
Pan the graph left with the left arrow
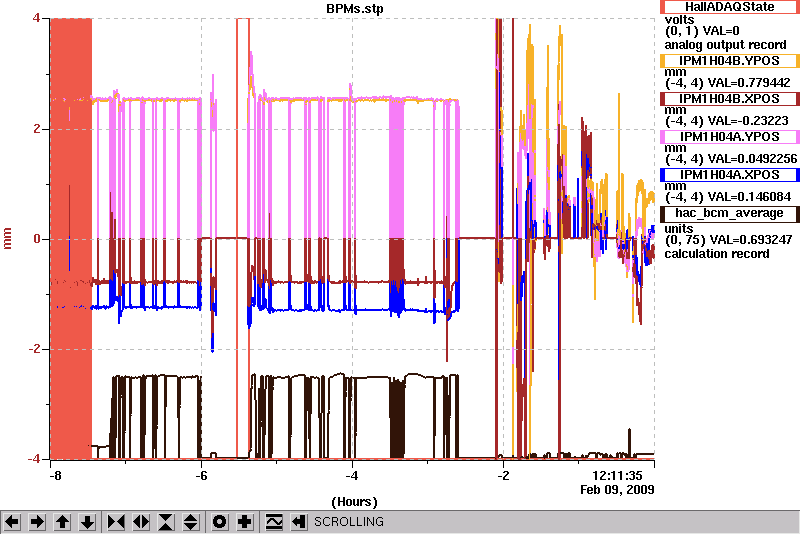click(12, 522)
